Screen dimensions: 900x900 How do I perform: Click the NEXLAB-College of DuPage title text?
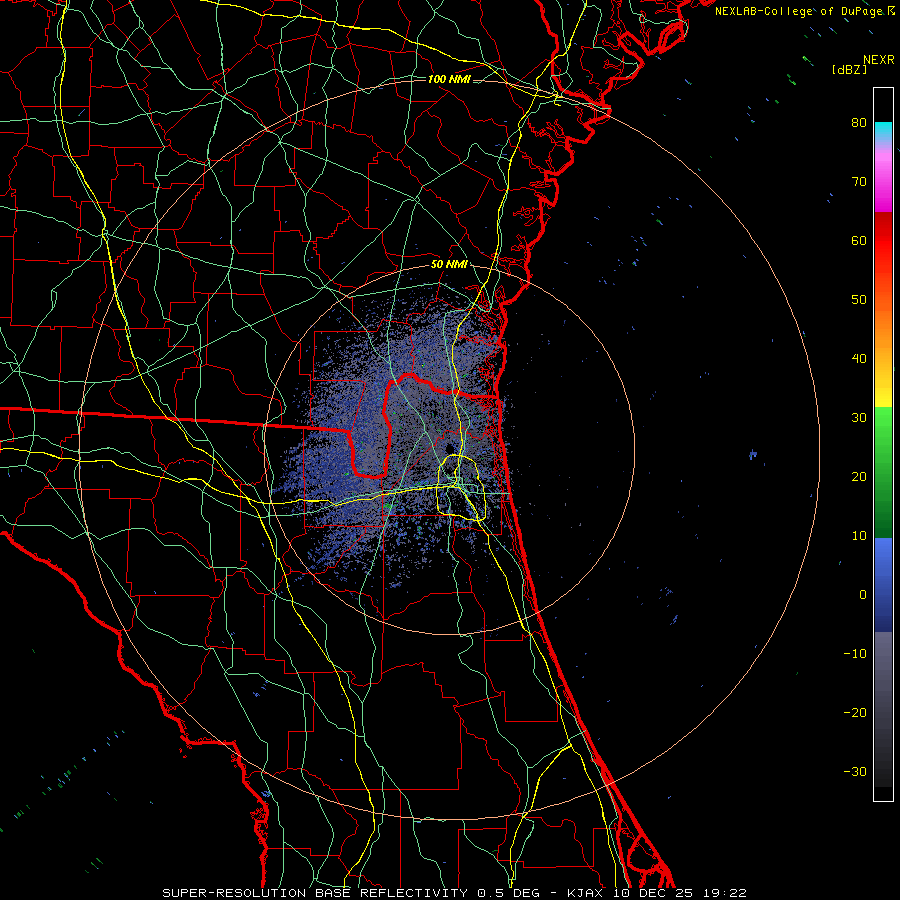click(x=799, y=11)
